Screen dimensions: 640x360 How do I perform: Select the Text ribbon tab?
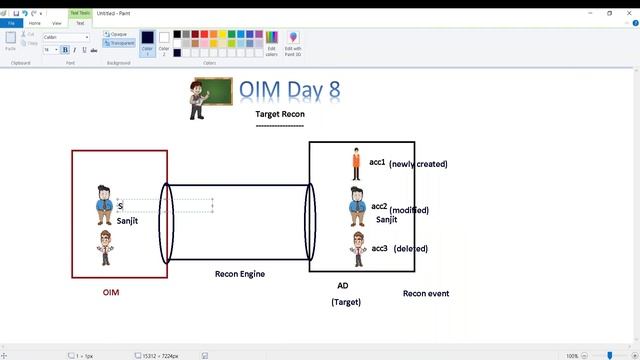coord(80,23)
